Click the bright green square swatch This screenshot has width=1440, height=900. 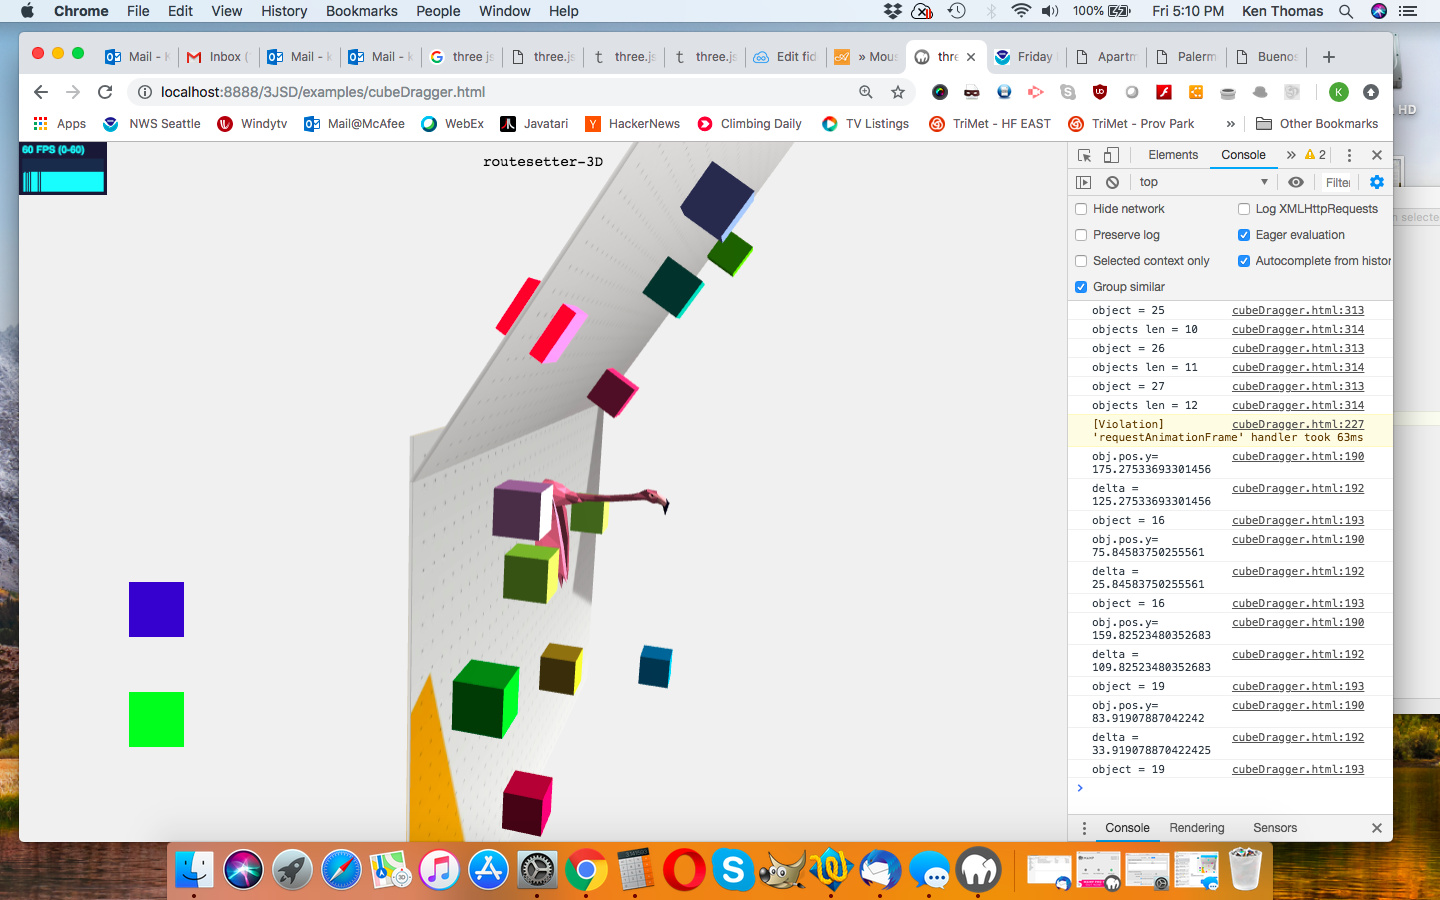[156, 719]
